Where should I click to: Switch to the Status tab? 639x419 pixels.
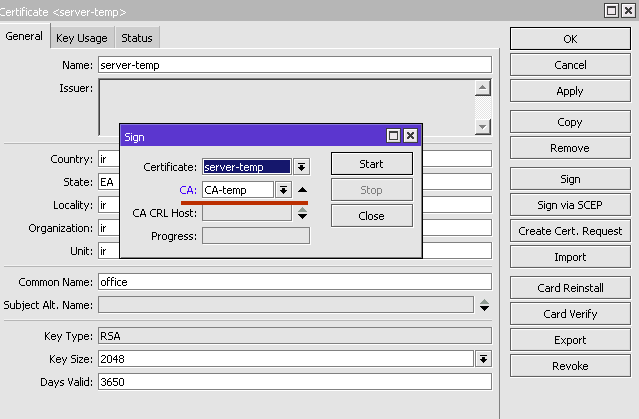click(137, 38)
